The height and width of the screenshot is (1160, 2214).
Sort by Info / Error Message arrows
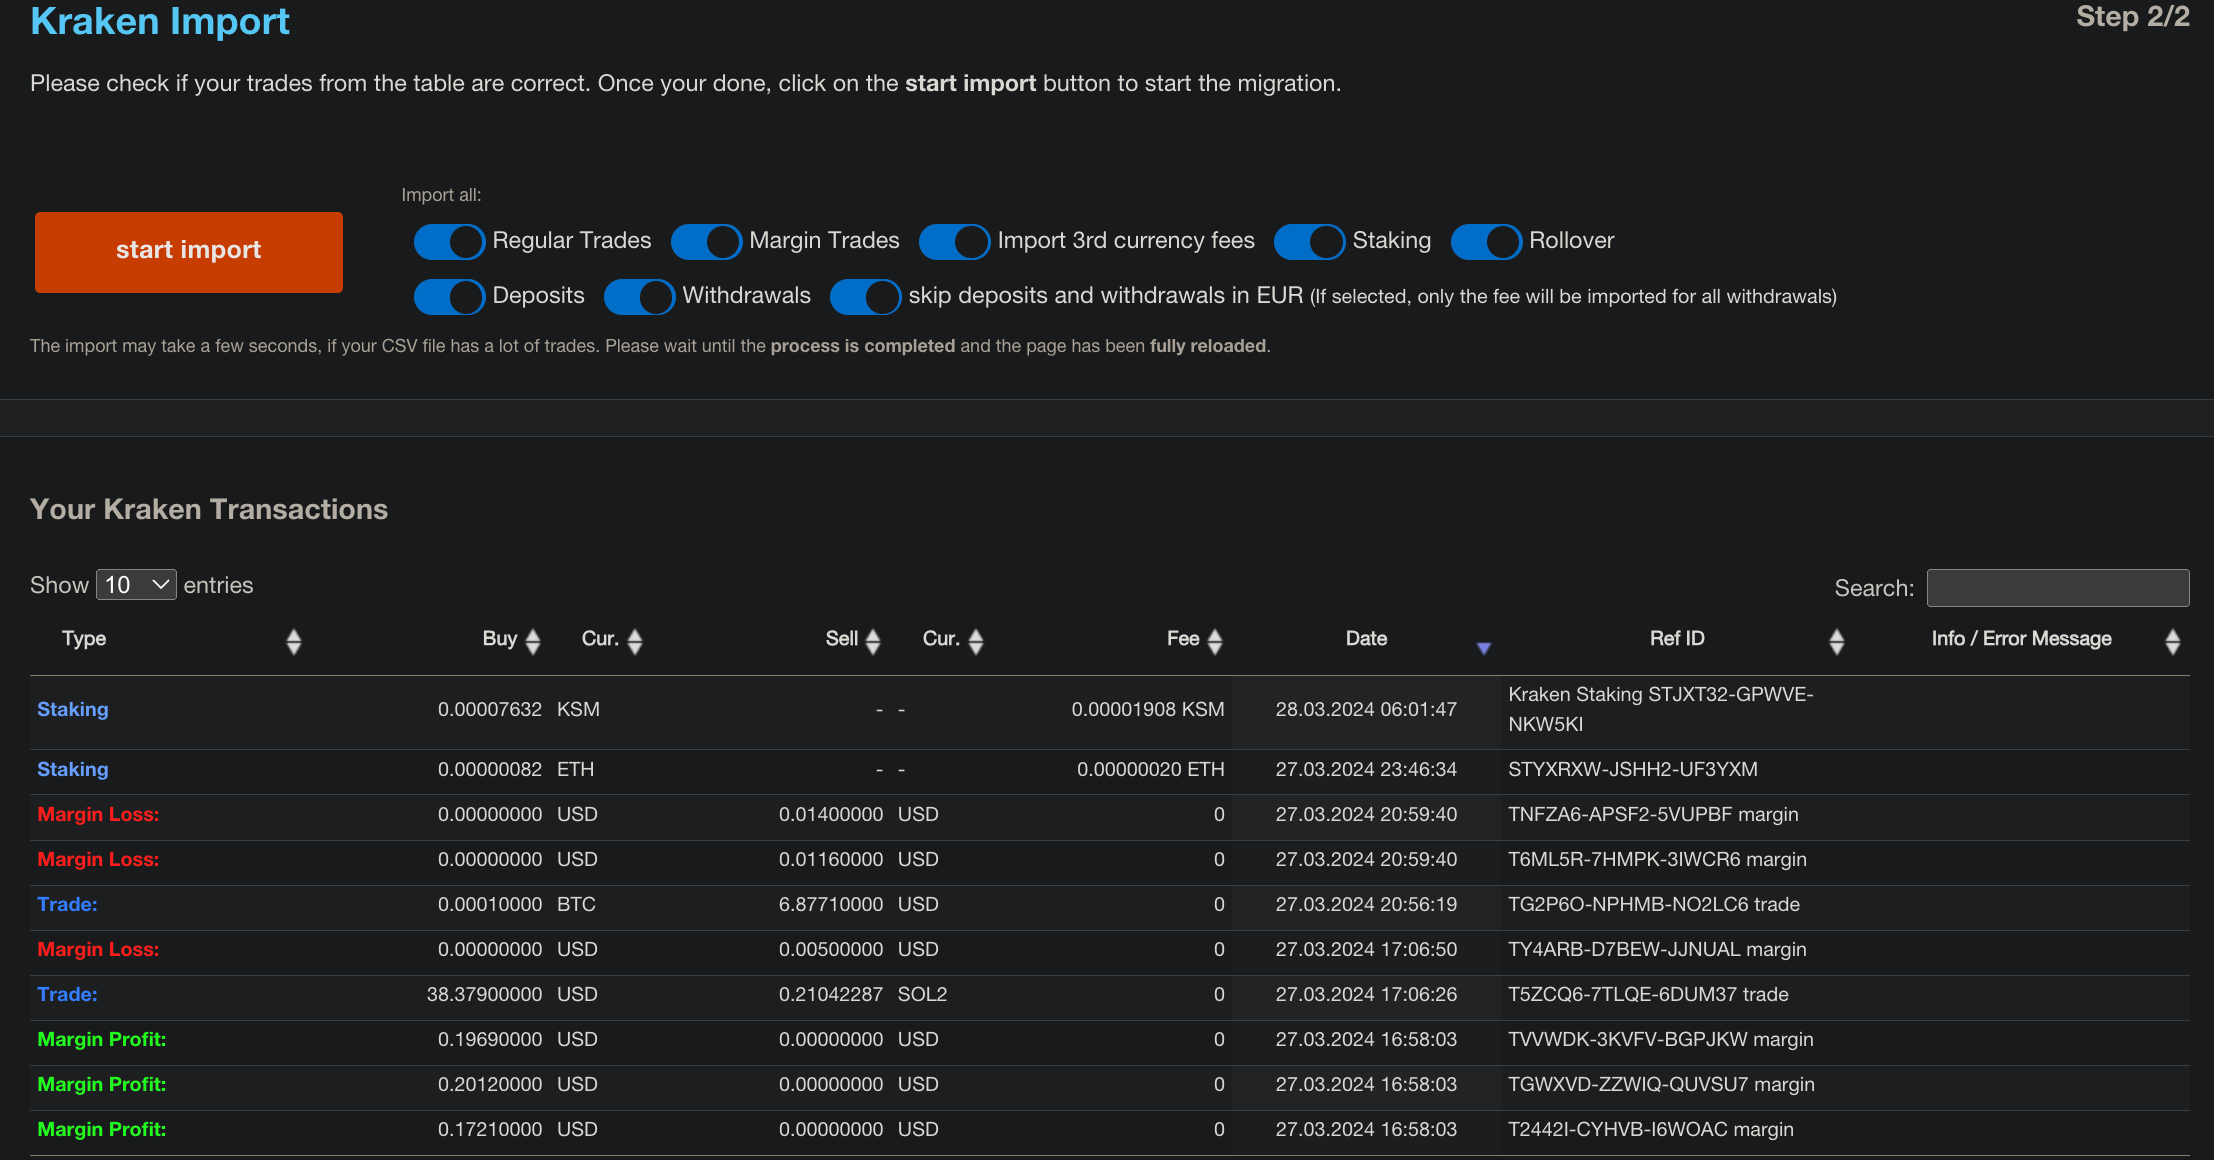point(2173,641)
